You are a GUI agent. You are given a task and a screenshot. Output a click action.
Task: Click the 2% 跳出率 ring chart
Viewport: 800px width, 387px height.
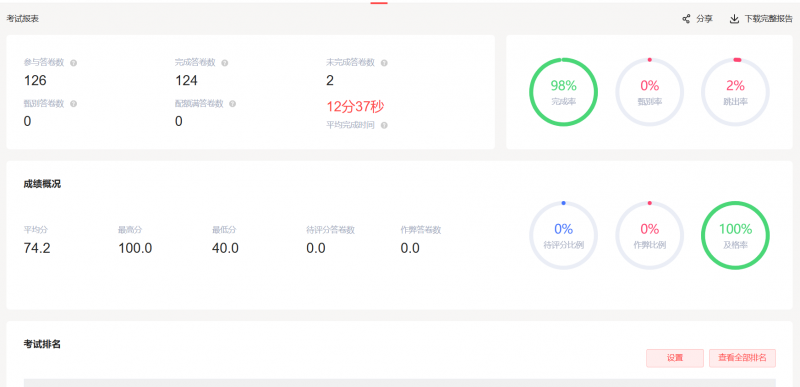tap(735, 92)
